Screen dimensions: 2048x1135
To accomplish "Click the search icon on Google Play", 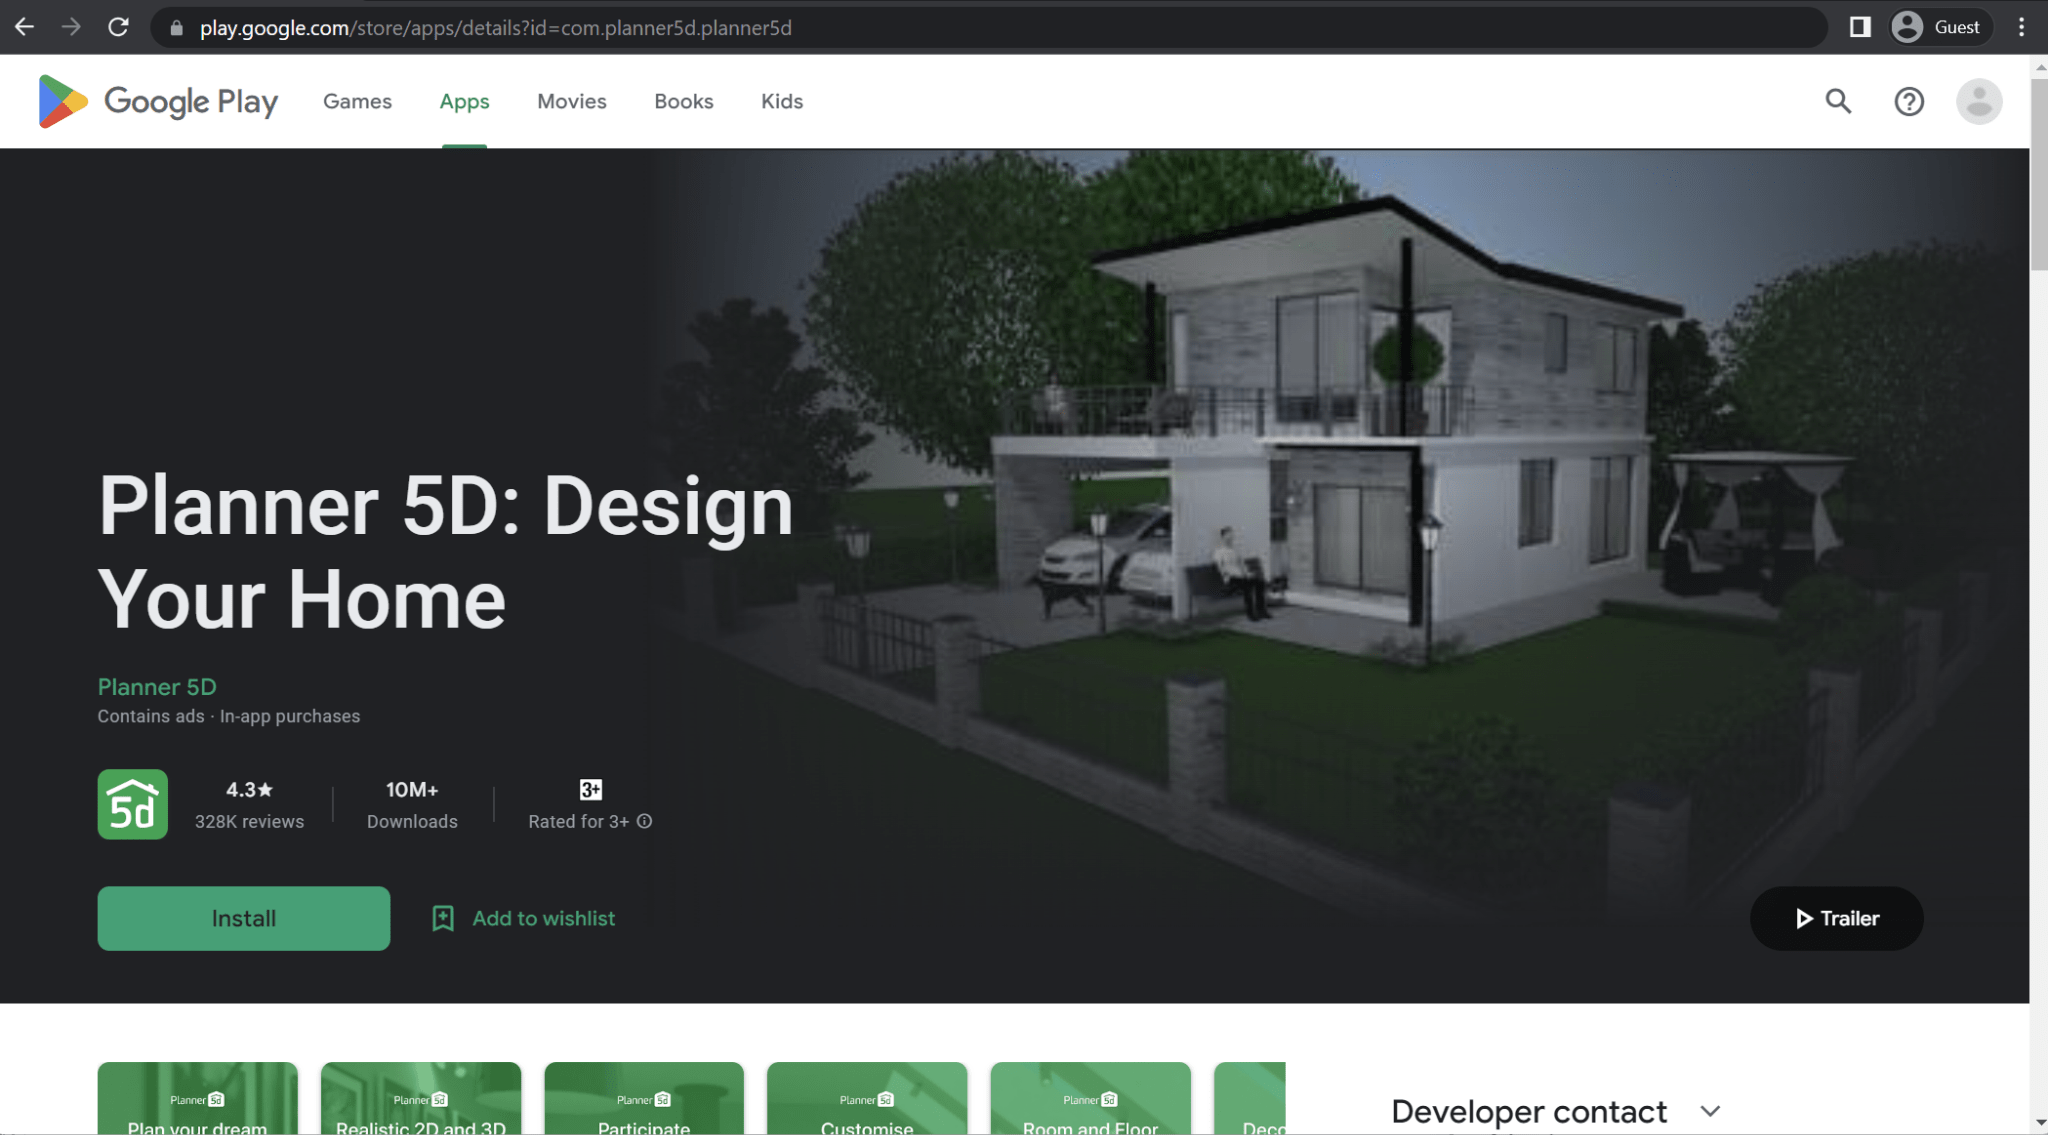I will point(1840,101).
